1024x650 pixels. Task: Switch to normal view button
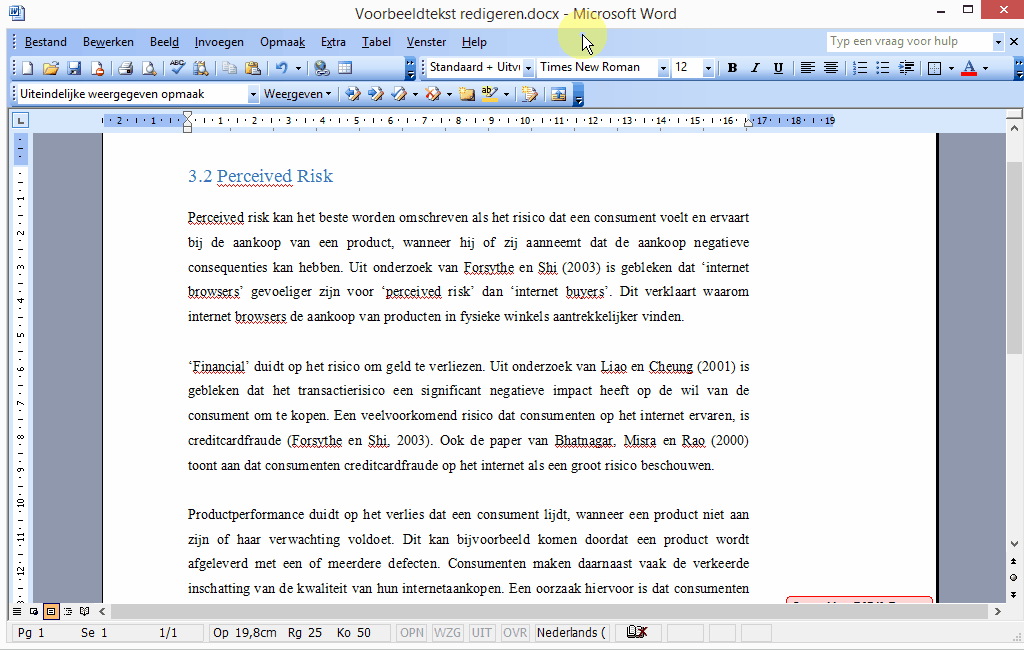(17, 611)
